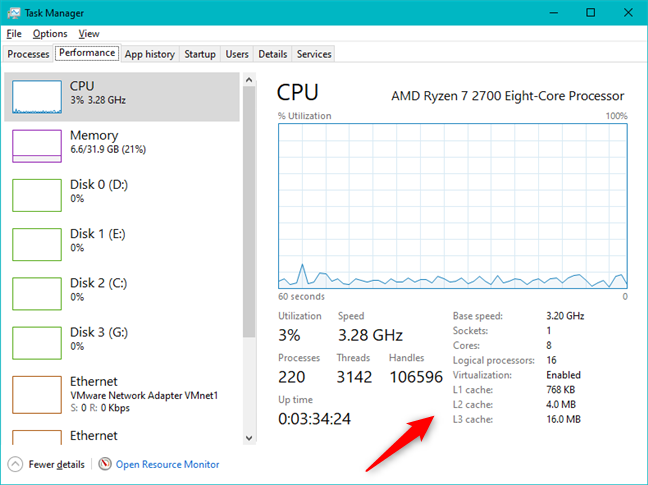The height and width of the screenshot is (485, 648).
Task: Click the '60 seconds' graph axis label
Action: pyautogui.click(x=301, y=297)
